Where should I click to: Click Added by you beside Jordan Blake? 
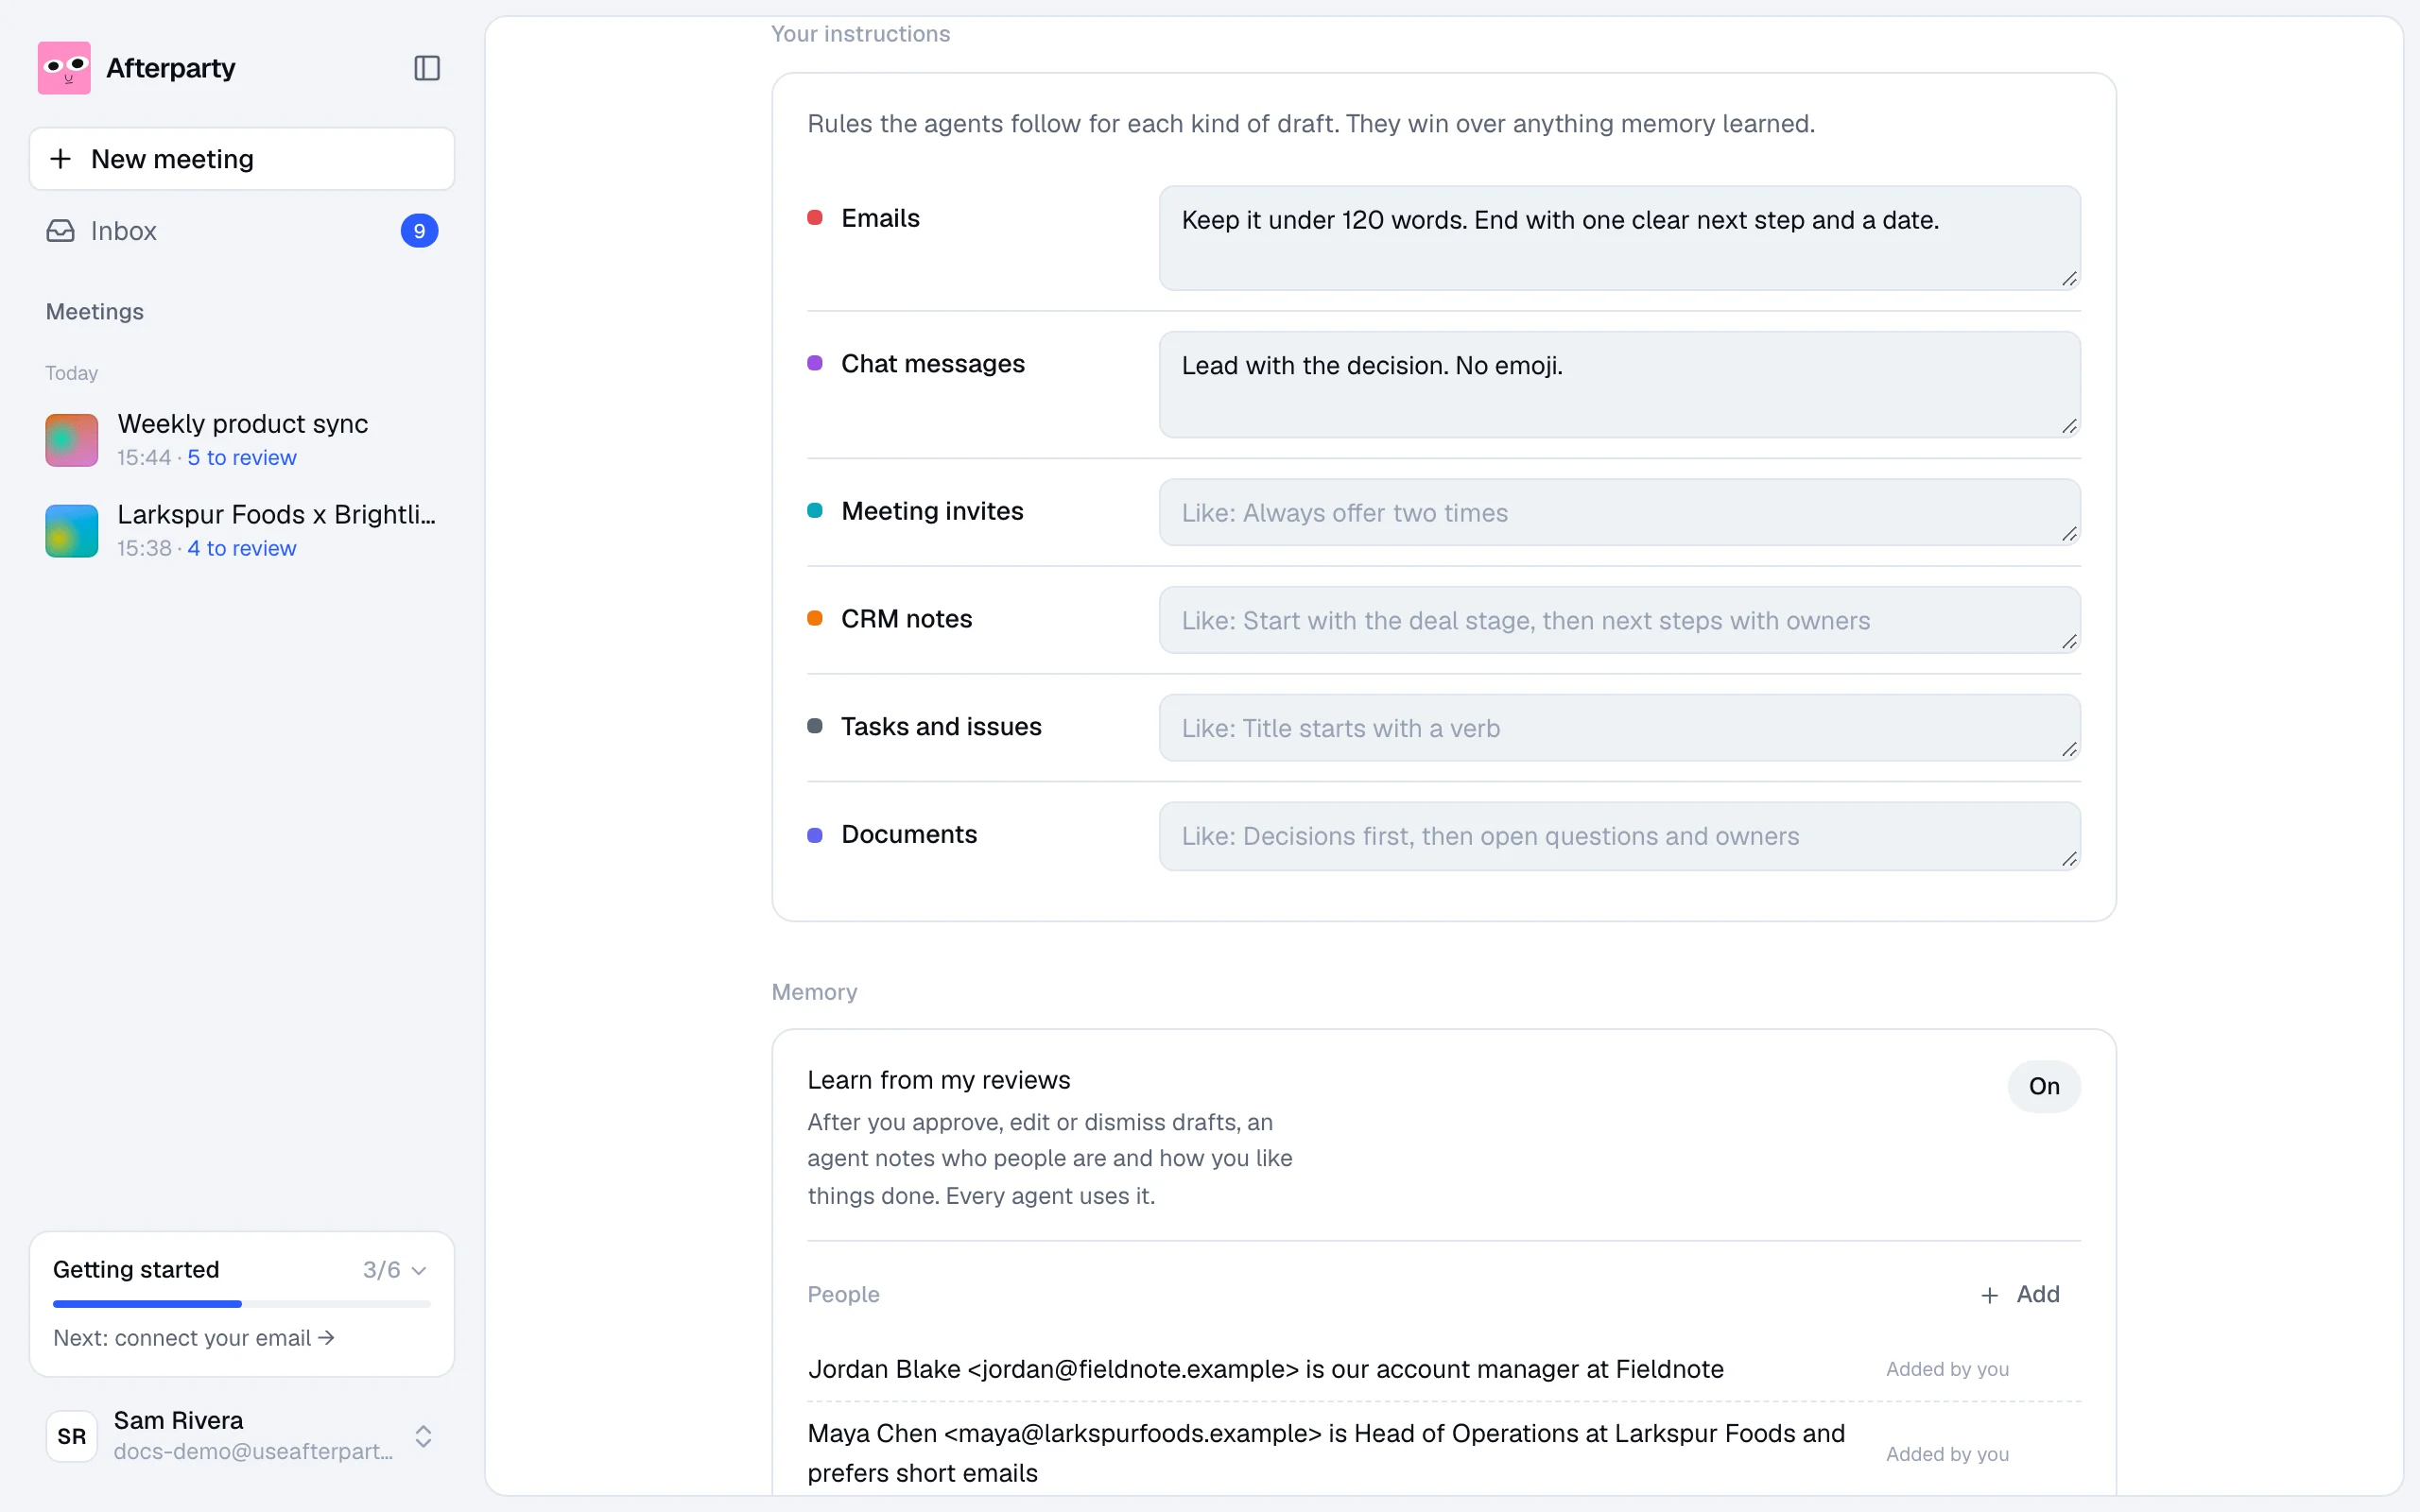click(1947, 1369)
